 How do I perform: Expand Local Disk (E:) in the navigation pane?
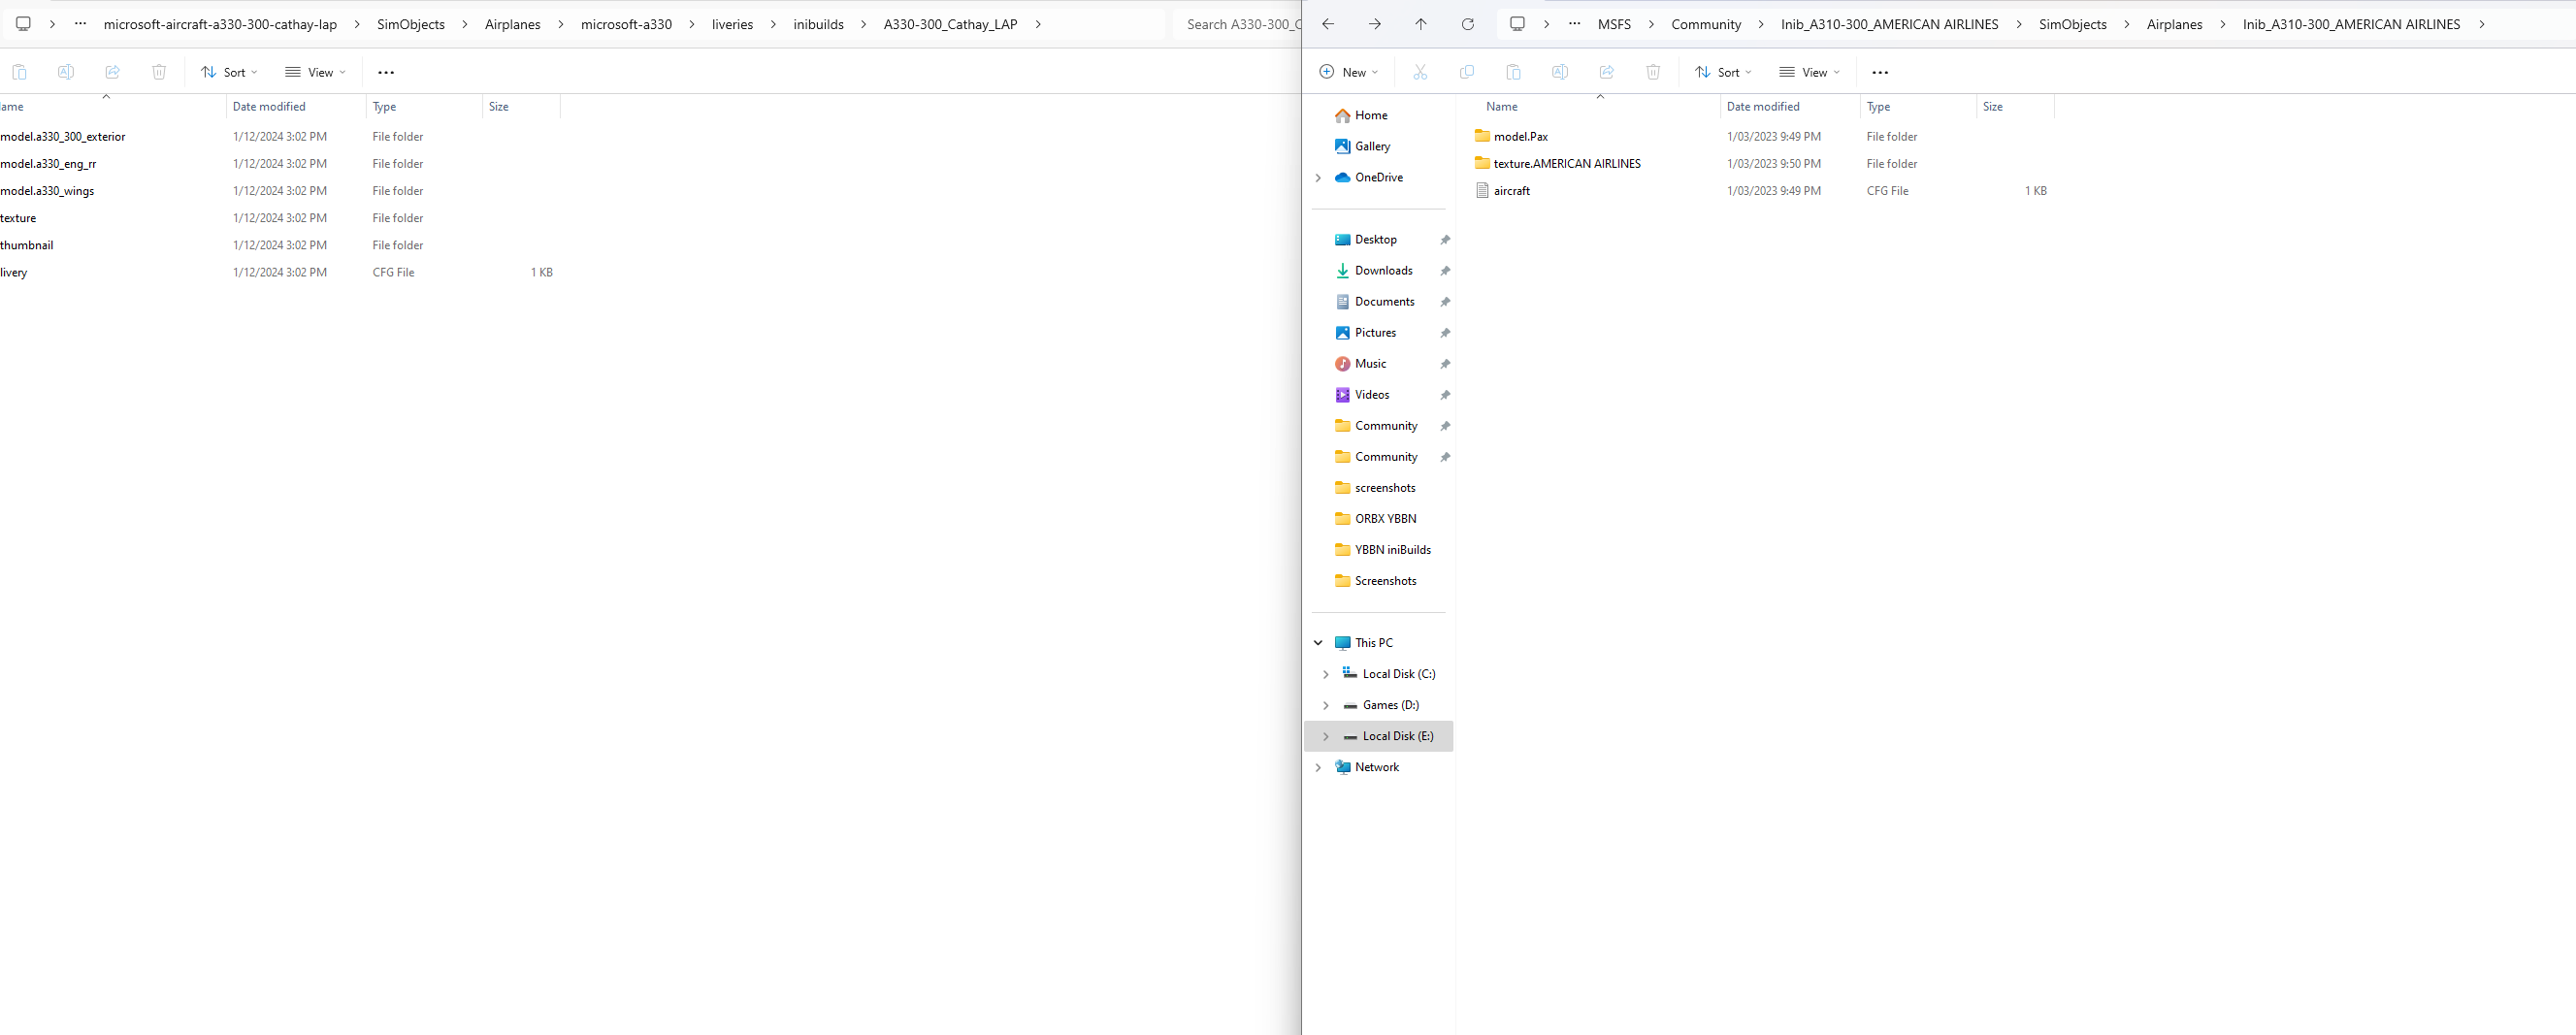[1326, 736]
